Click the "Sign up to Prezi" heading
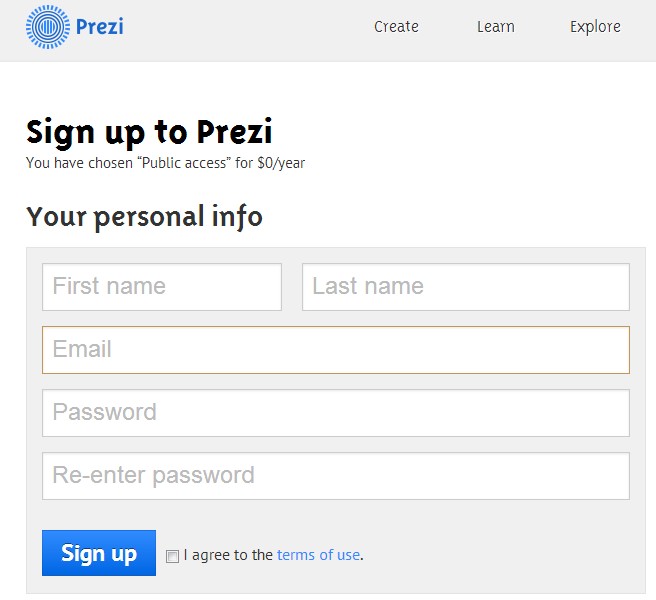Screen dimensions: 656x600 click(149, 133)
